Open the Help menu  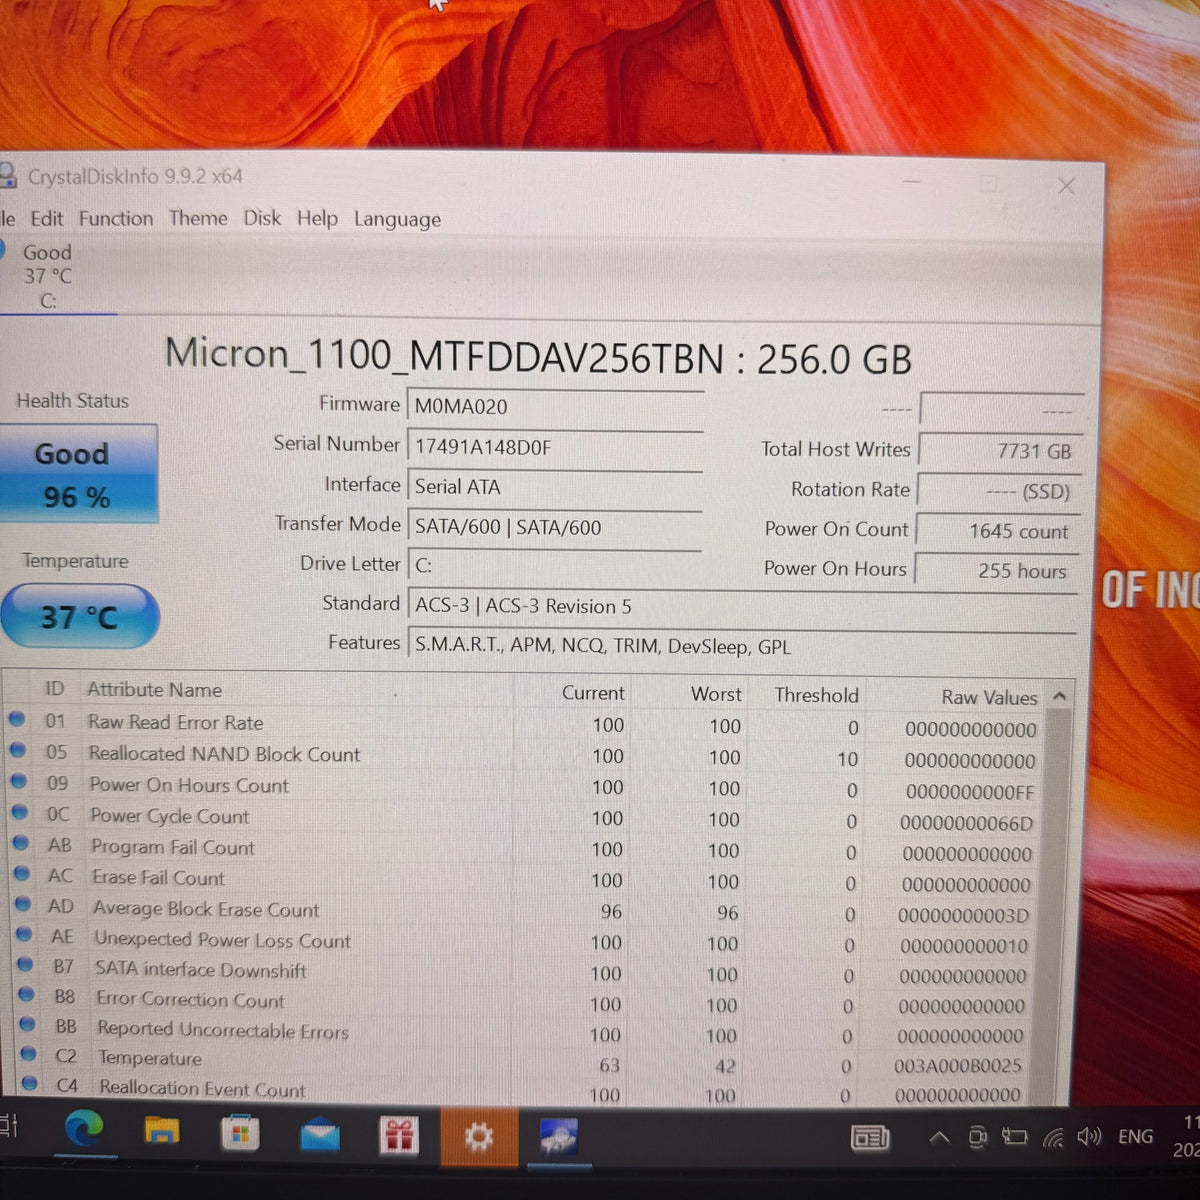pyautogui.click(x=317, y=218)
